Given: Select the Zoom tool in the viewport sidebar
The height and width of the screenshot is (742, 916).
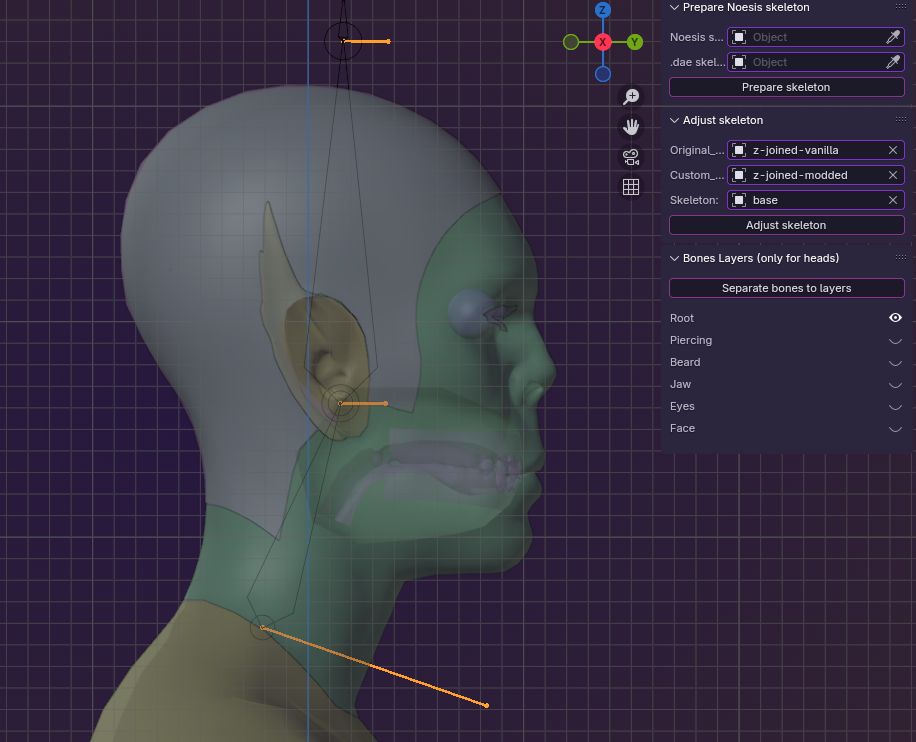Looking at the screenshot, I should click(631, 97).
